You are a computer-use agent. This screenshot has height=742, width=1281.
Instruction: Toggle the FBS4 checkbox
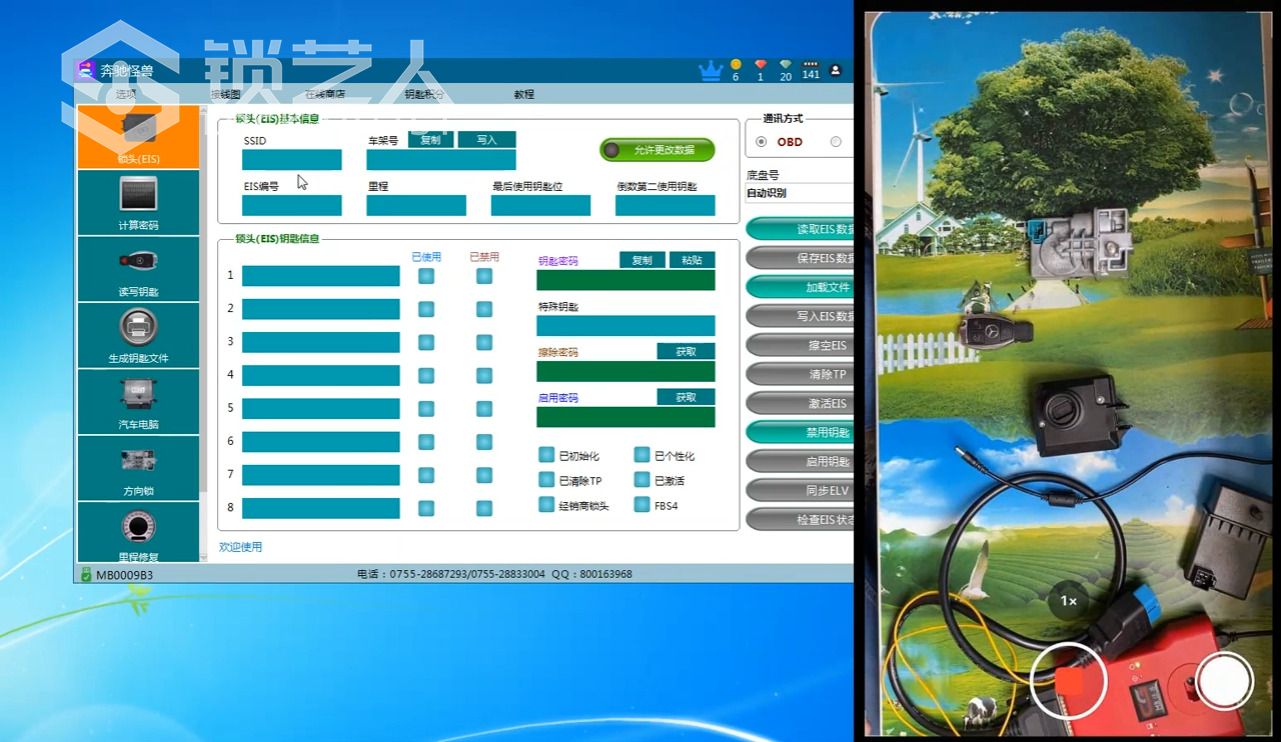[642, 505]
